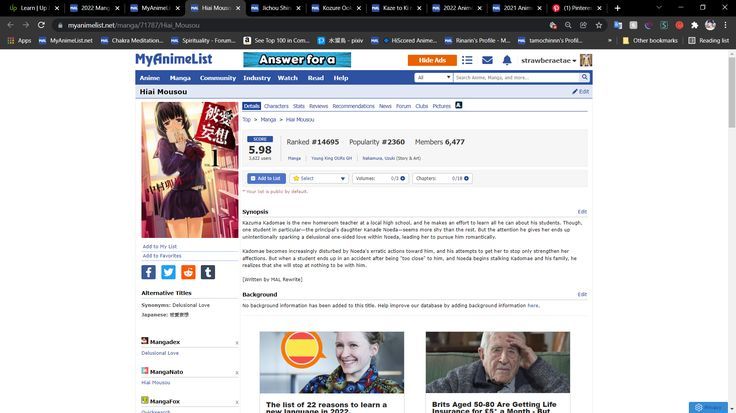Open browser zoom magnifier icon
The image size is (736, 413).
[x=568, y=25]
